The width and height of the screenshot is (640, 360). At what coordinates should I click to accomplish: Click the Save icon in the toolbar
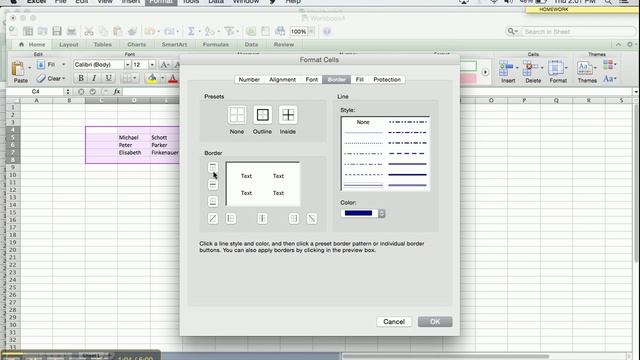(57, 31)
